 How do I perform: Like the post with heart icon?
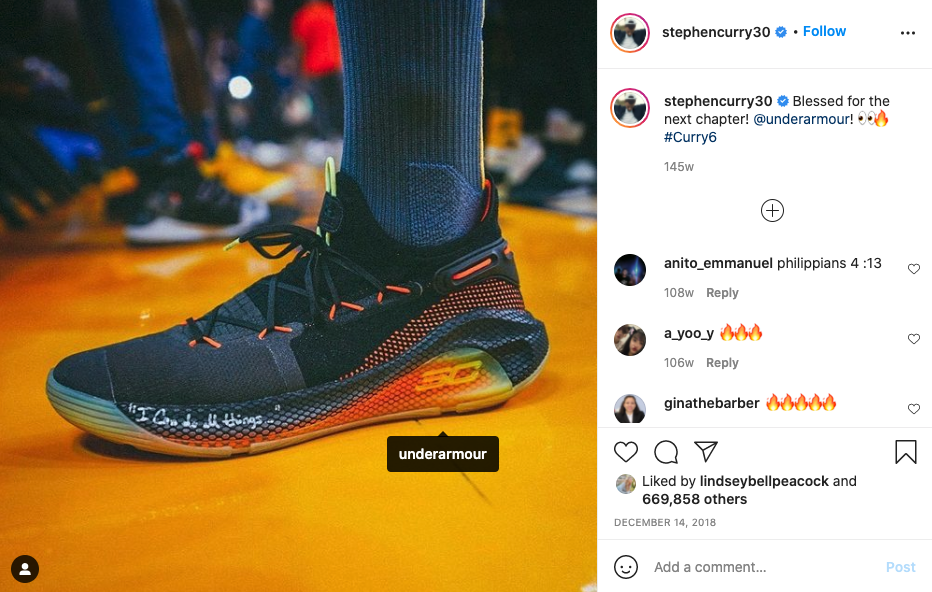[x=625, y=452]
